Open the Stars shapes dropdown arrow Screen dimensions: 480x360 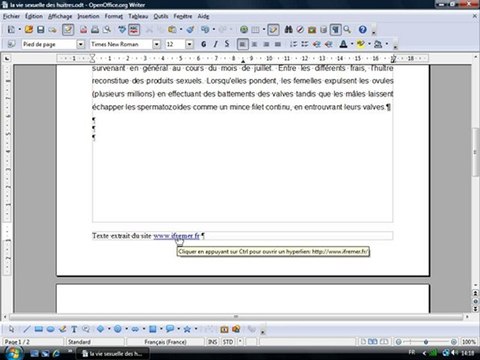tap(196, 329)
